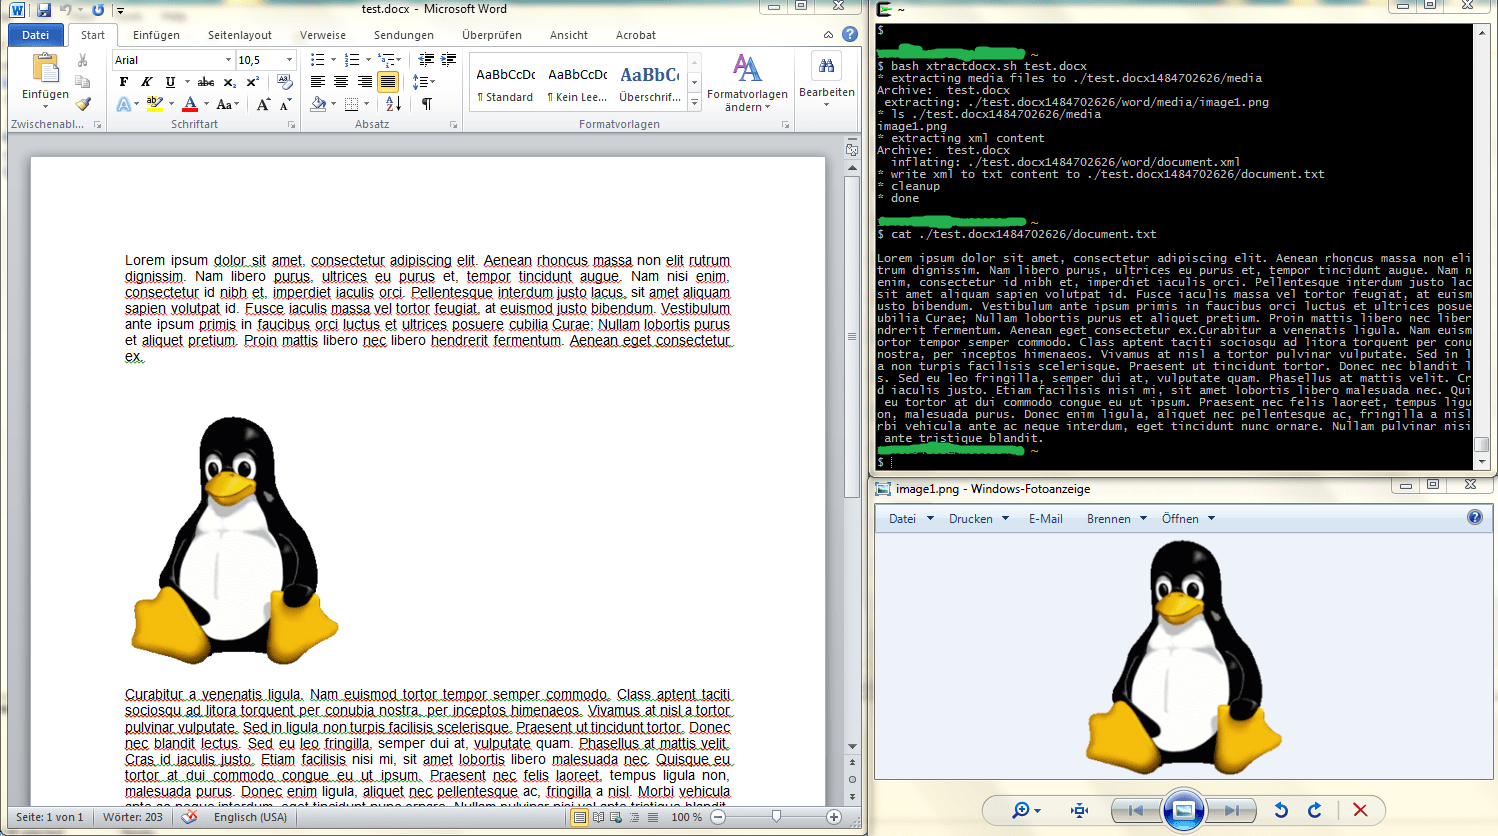
Task: Sort paragraphs with the A-Z sort icon
Action: pyautogui.click(x=393, y=104)
